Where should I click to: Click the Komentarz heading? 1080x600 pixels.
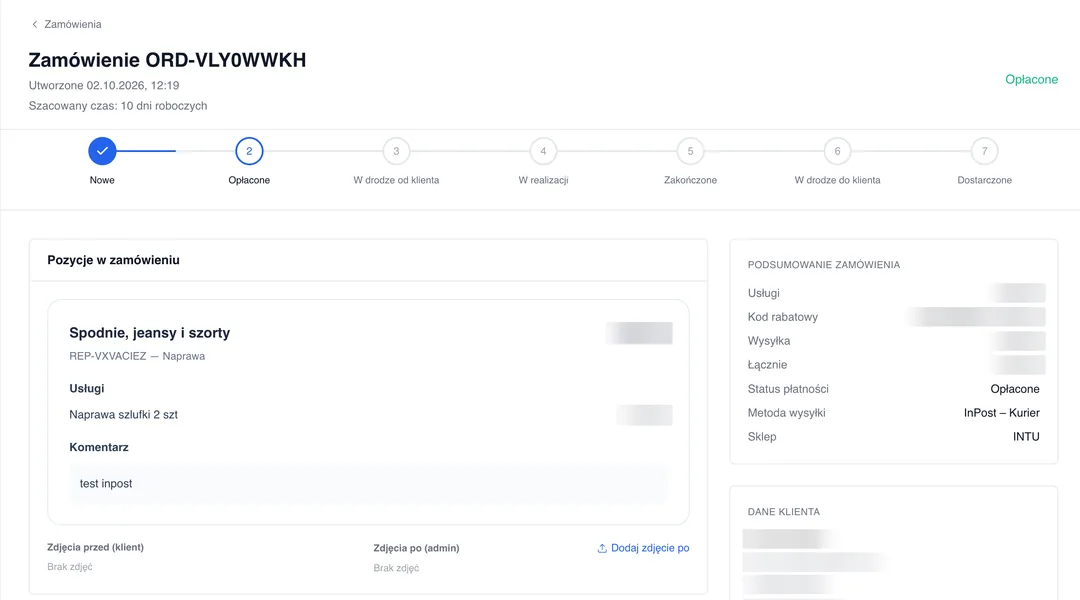point(99,447)
